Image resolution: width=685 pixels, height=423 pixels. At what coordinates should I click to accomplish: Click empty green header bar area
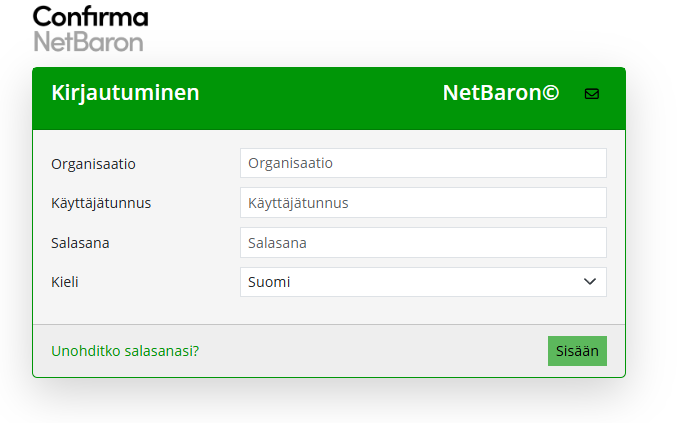pyautogui.click(x=320, y=94)
